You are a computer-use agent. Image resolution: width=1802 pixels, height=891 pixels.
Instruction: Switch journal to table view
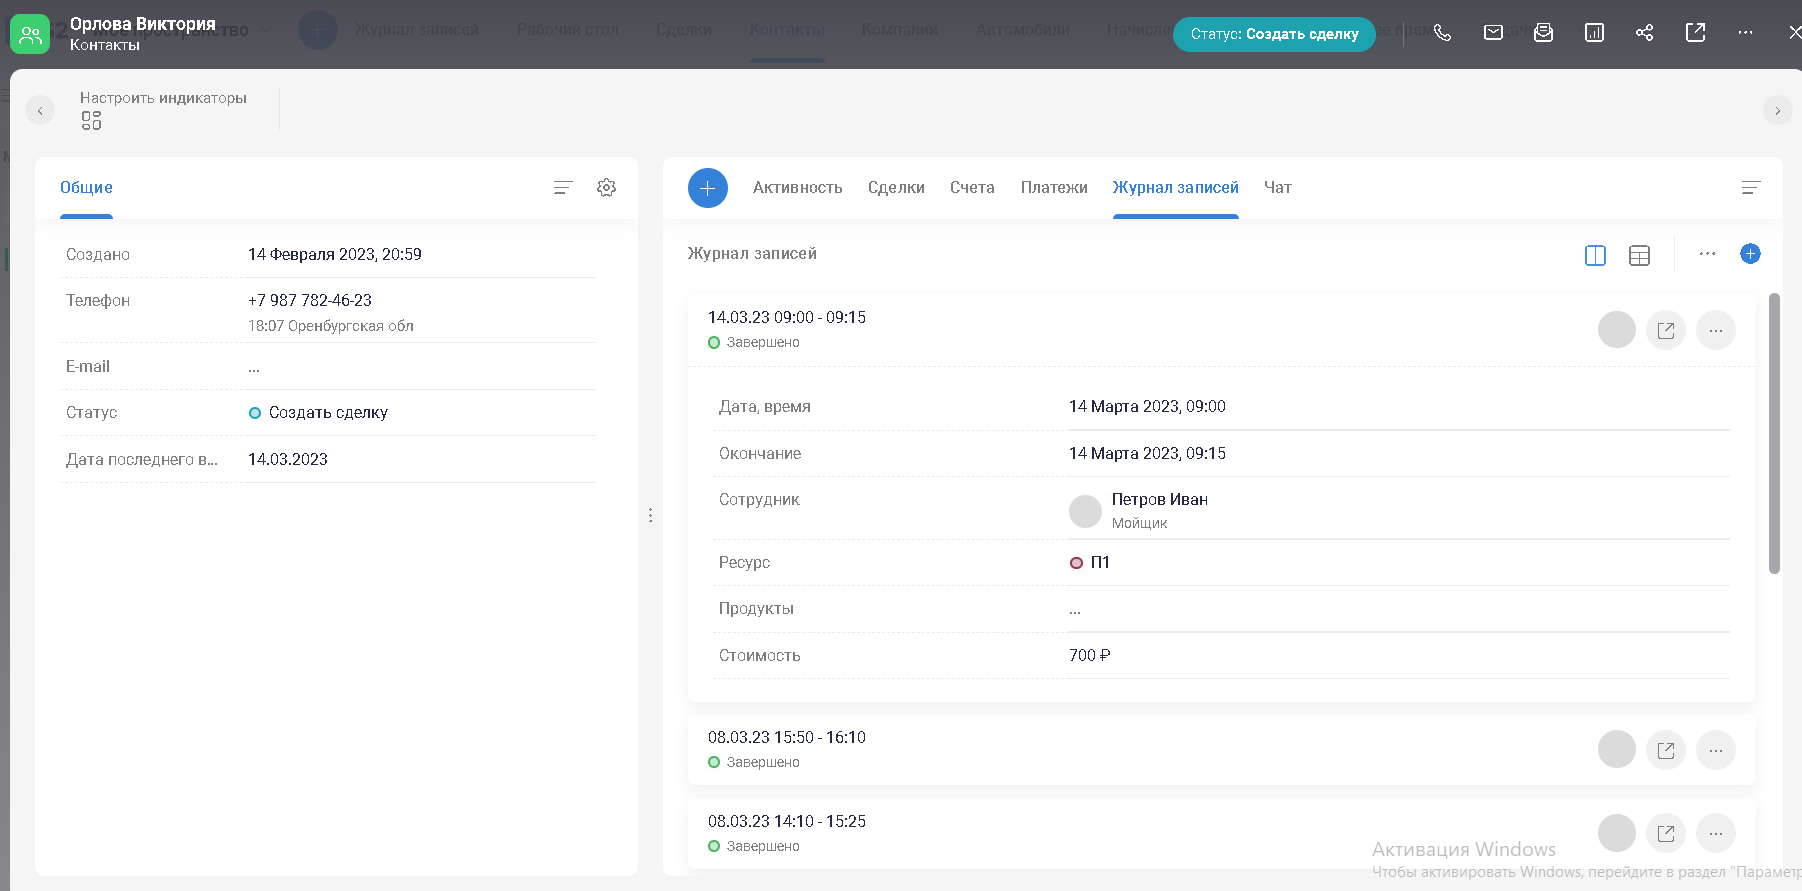coord(1639,256)
